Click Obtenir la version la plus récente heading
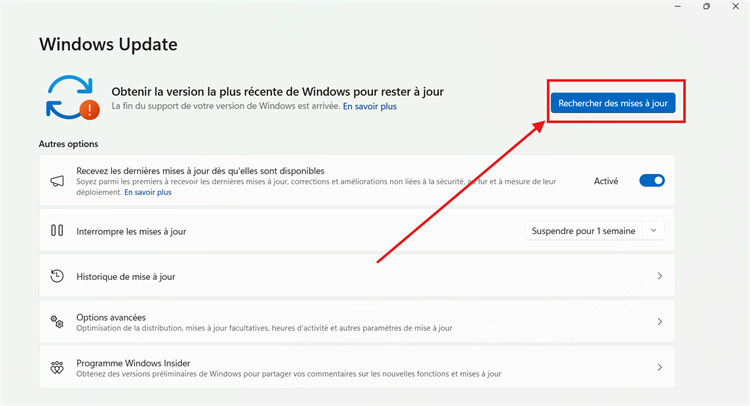Screen dimensions: 750x406 click(277, 91)
